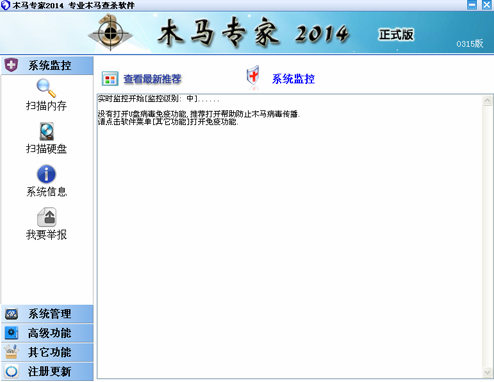Screen dimensions: 494x382
Task: Minimize the 木马专家2014 window
Action: [472, 5]
